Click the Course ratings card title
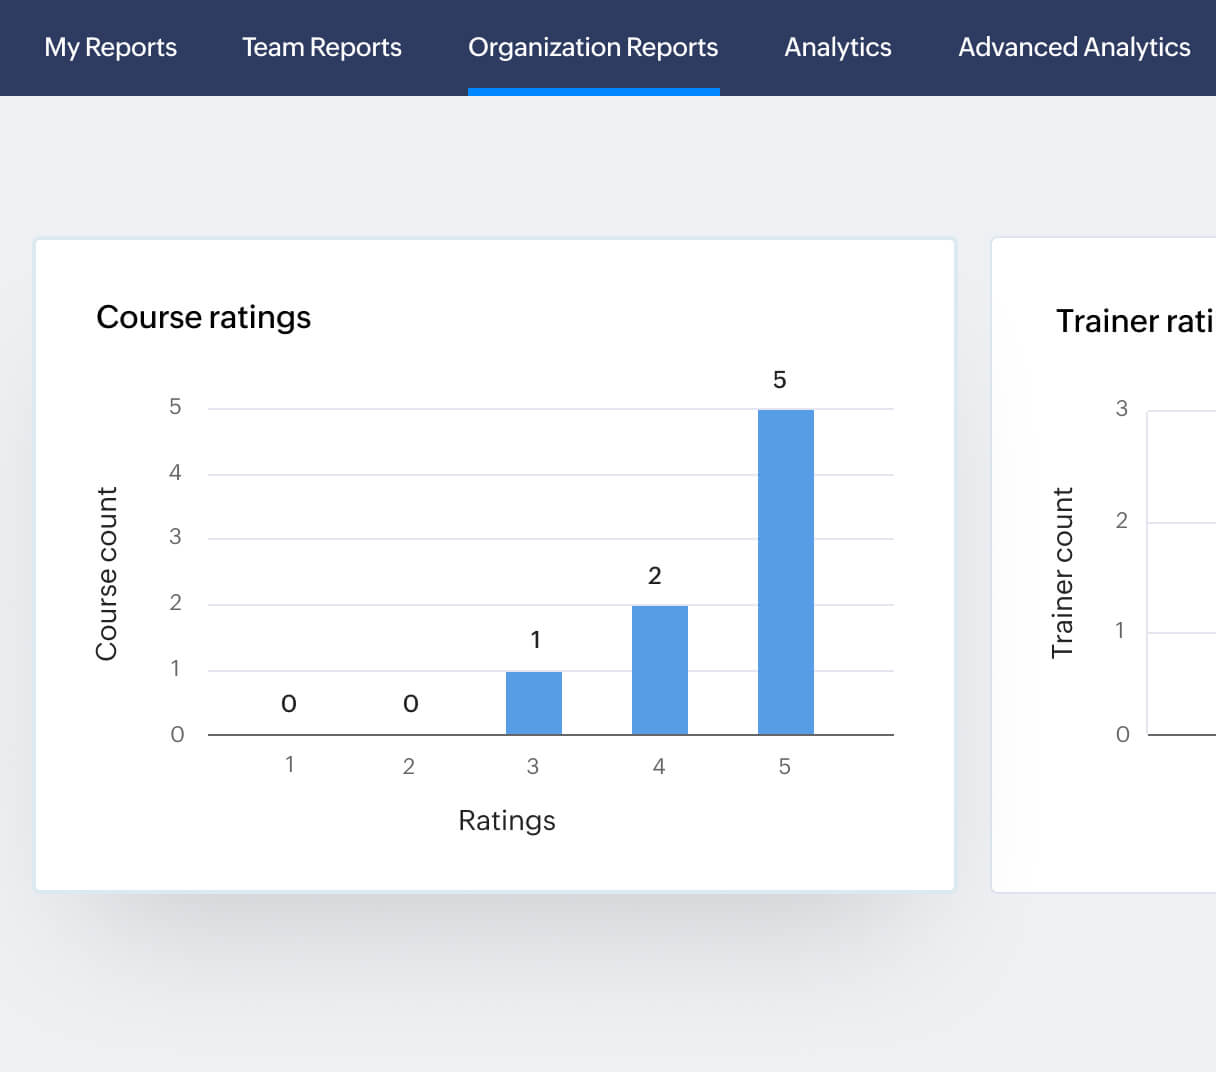Screen dimensions: 1216x1072 [x=203, y=317]
